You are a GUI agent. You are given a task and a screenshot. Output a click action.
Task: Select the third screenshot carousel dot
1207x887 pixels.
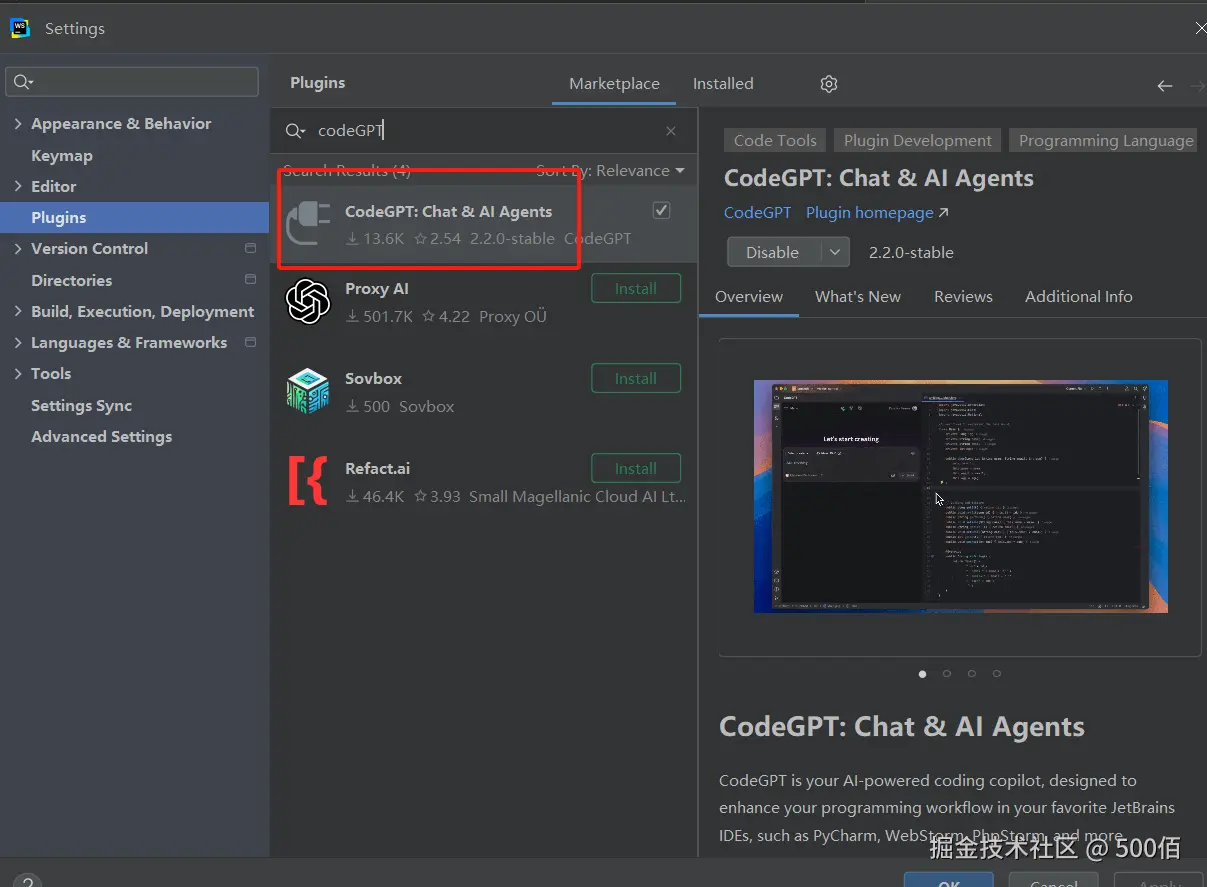pos(972,674)
